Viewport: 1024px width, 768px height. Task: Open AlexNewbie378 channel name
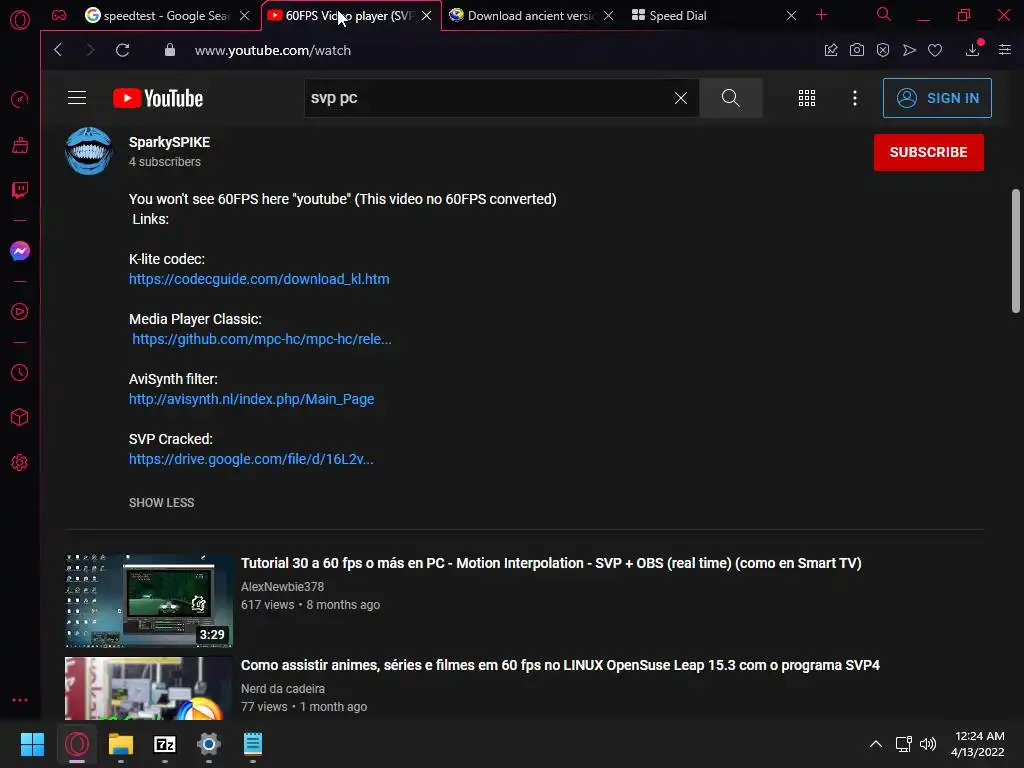point(282,586)
